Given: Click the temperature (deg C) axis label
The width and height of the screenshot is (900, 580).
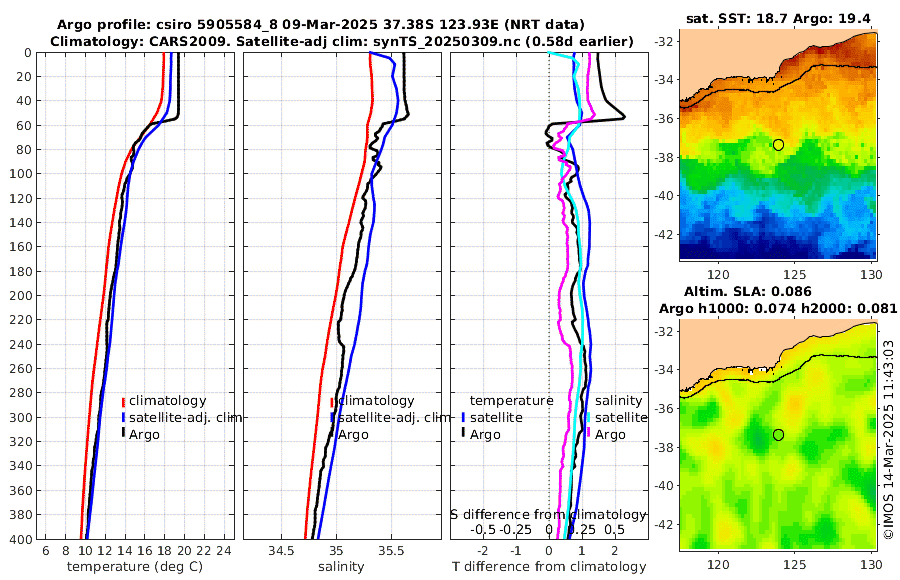Looking at the screenshot, I should click(x=135, y=567).
